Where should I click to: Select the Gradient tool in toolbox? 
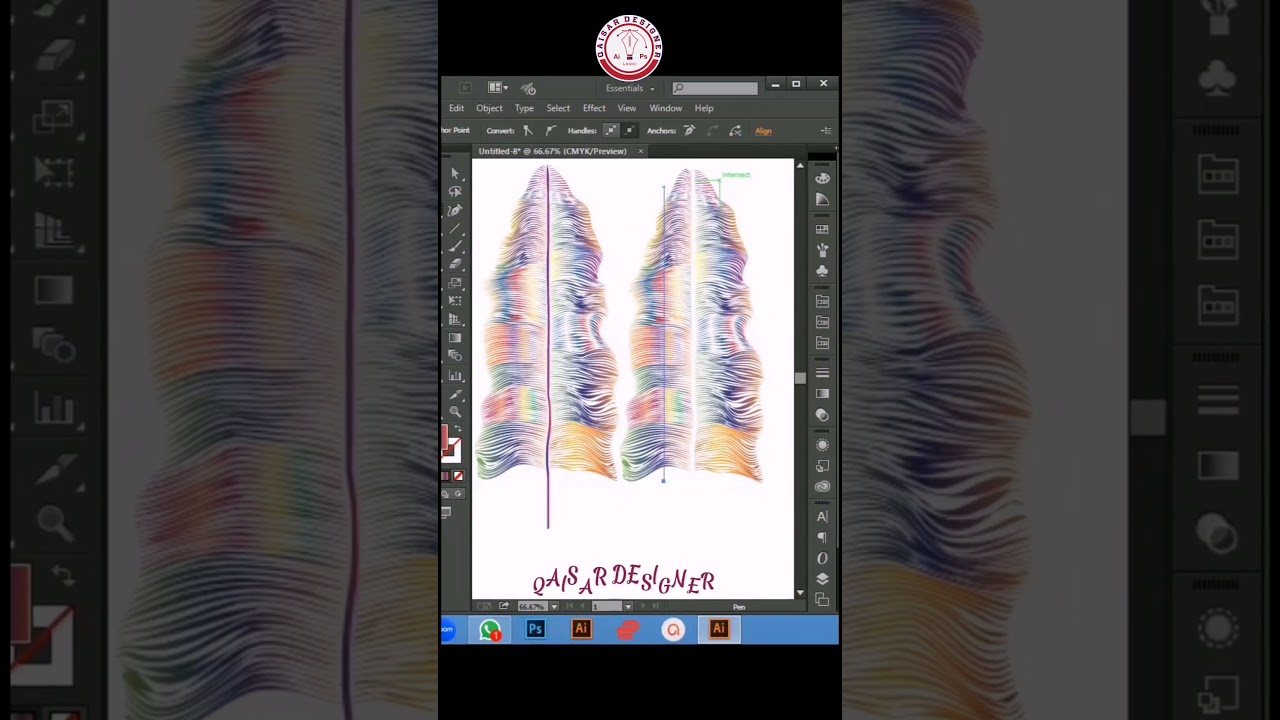tap(455, 338)
